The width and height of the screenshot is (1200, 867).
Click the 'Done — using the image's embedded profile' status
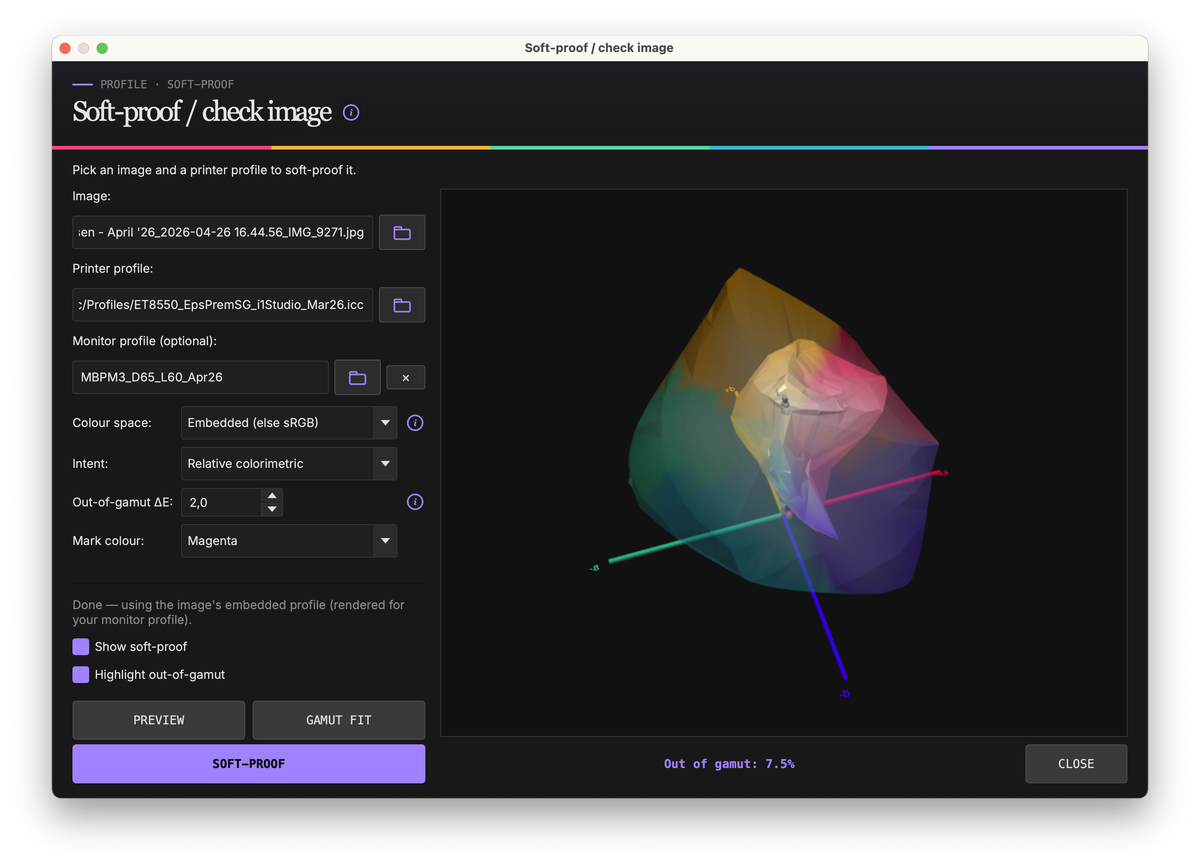point(239,612)
